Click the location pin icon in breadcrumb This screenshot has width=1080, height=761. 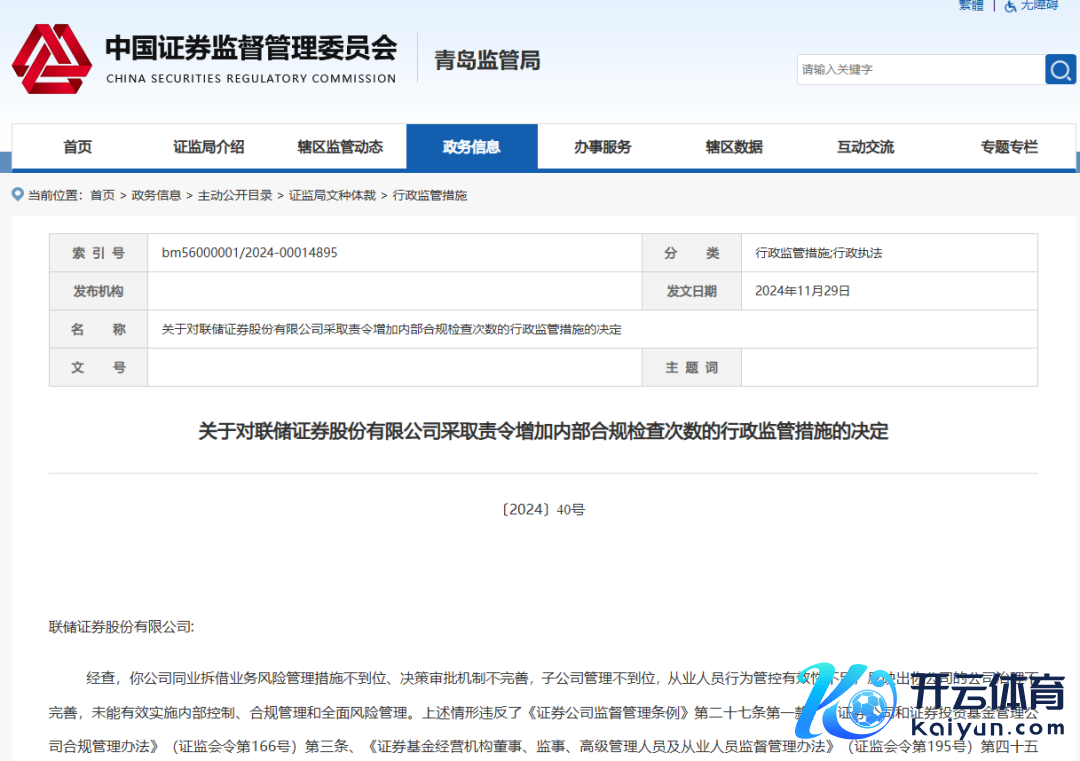[17, 194]
